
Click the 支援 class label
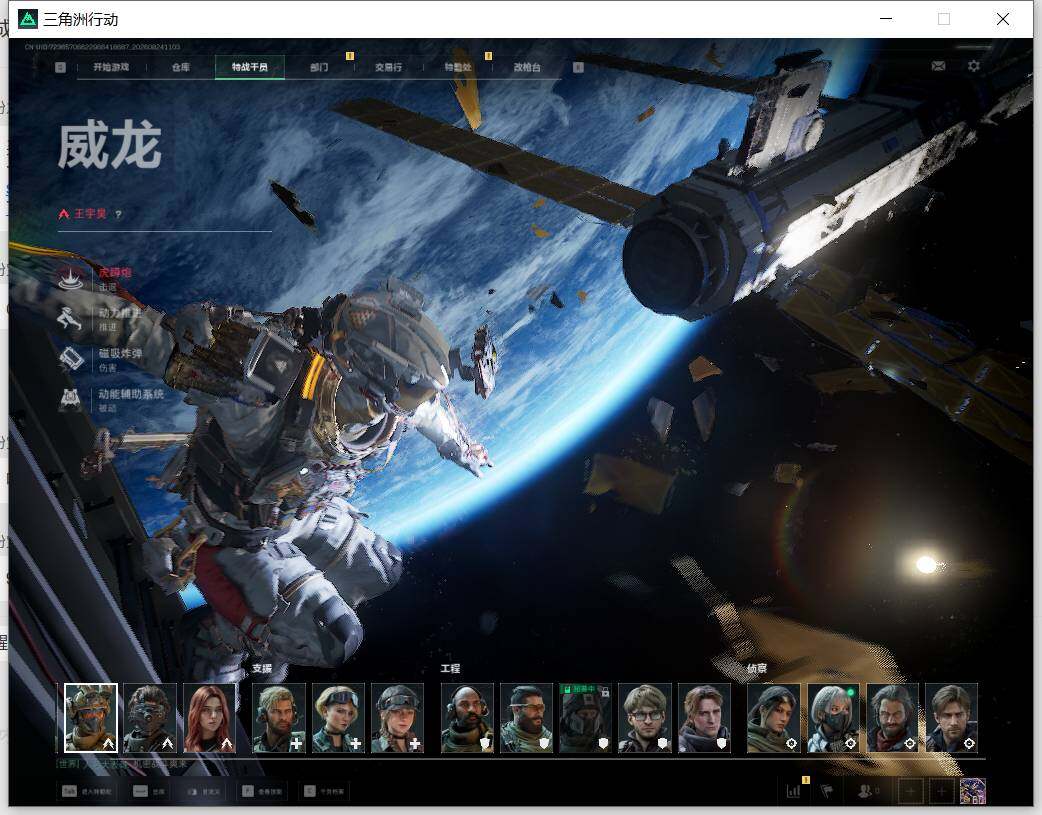[262, 668]
